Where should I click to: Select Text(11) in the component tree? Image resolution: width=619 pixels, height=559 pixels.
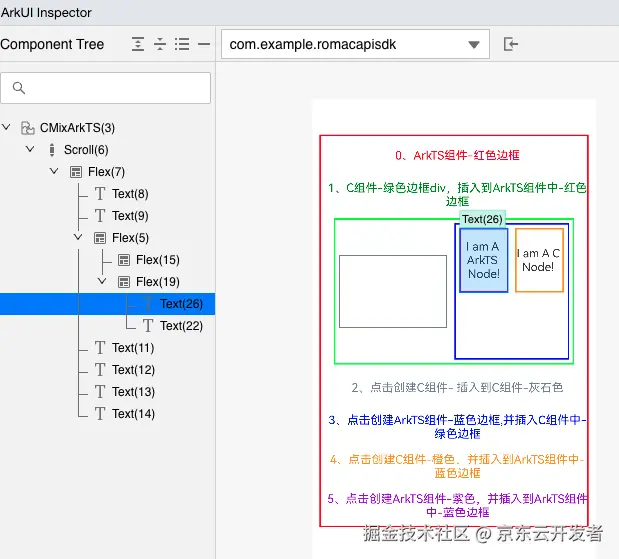click(x=133, y=348)
